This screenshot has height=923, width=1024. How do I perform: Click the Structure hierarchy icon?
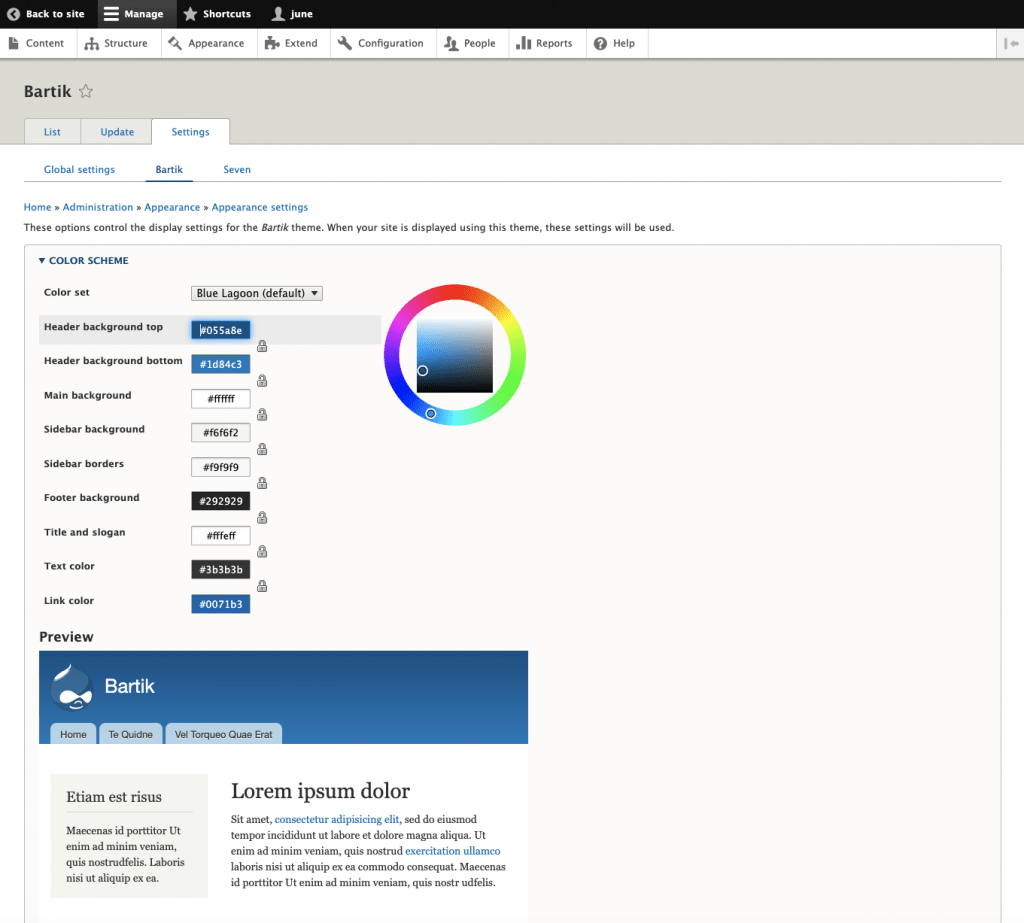point(91,43)
